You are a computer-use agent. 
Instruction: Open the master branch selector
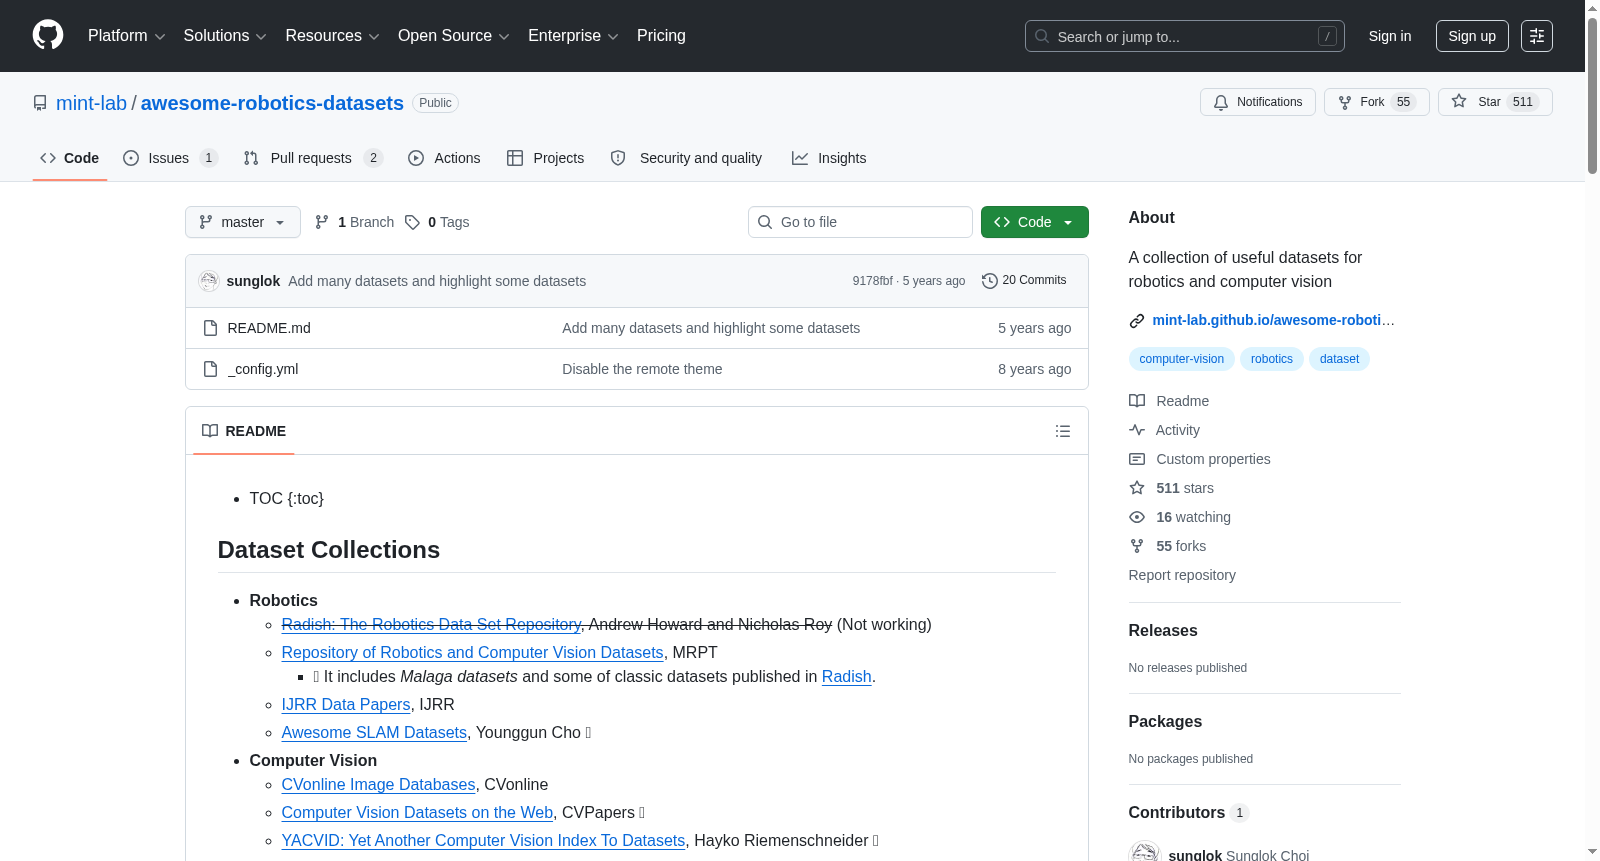tap(243, 222)
